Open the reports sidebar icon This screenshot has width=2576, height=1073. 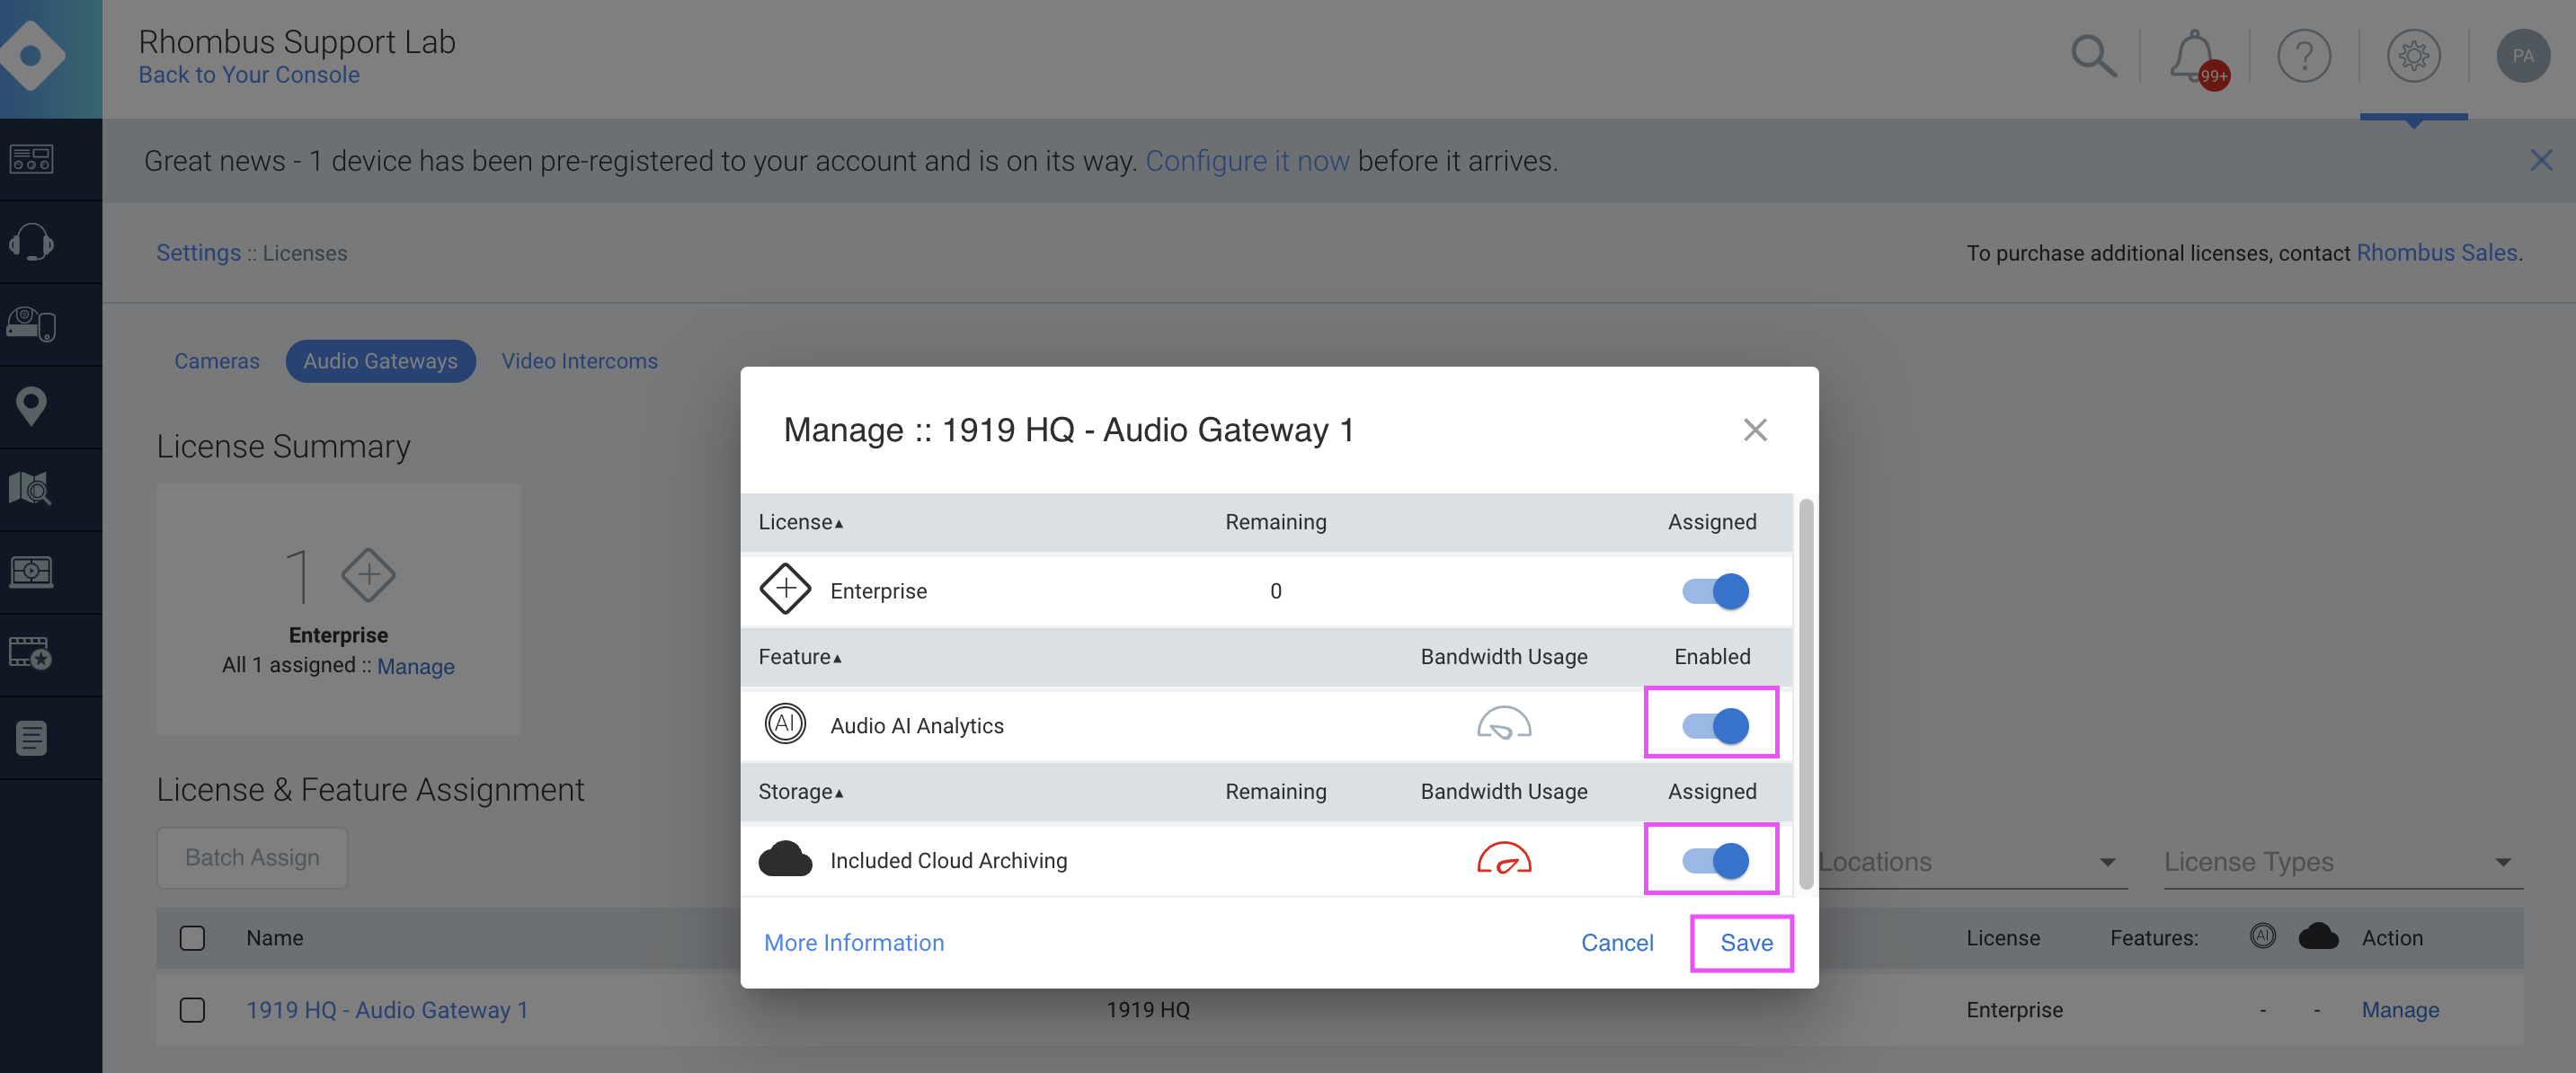tap(31, 737)
